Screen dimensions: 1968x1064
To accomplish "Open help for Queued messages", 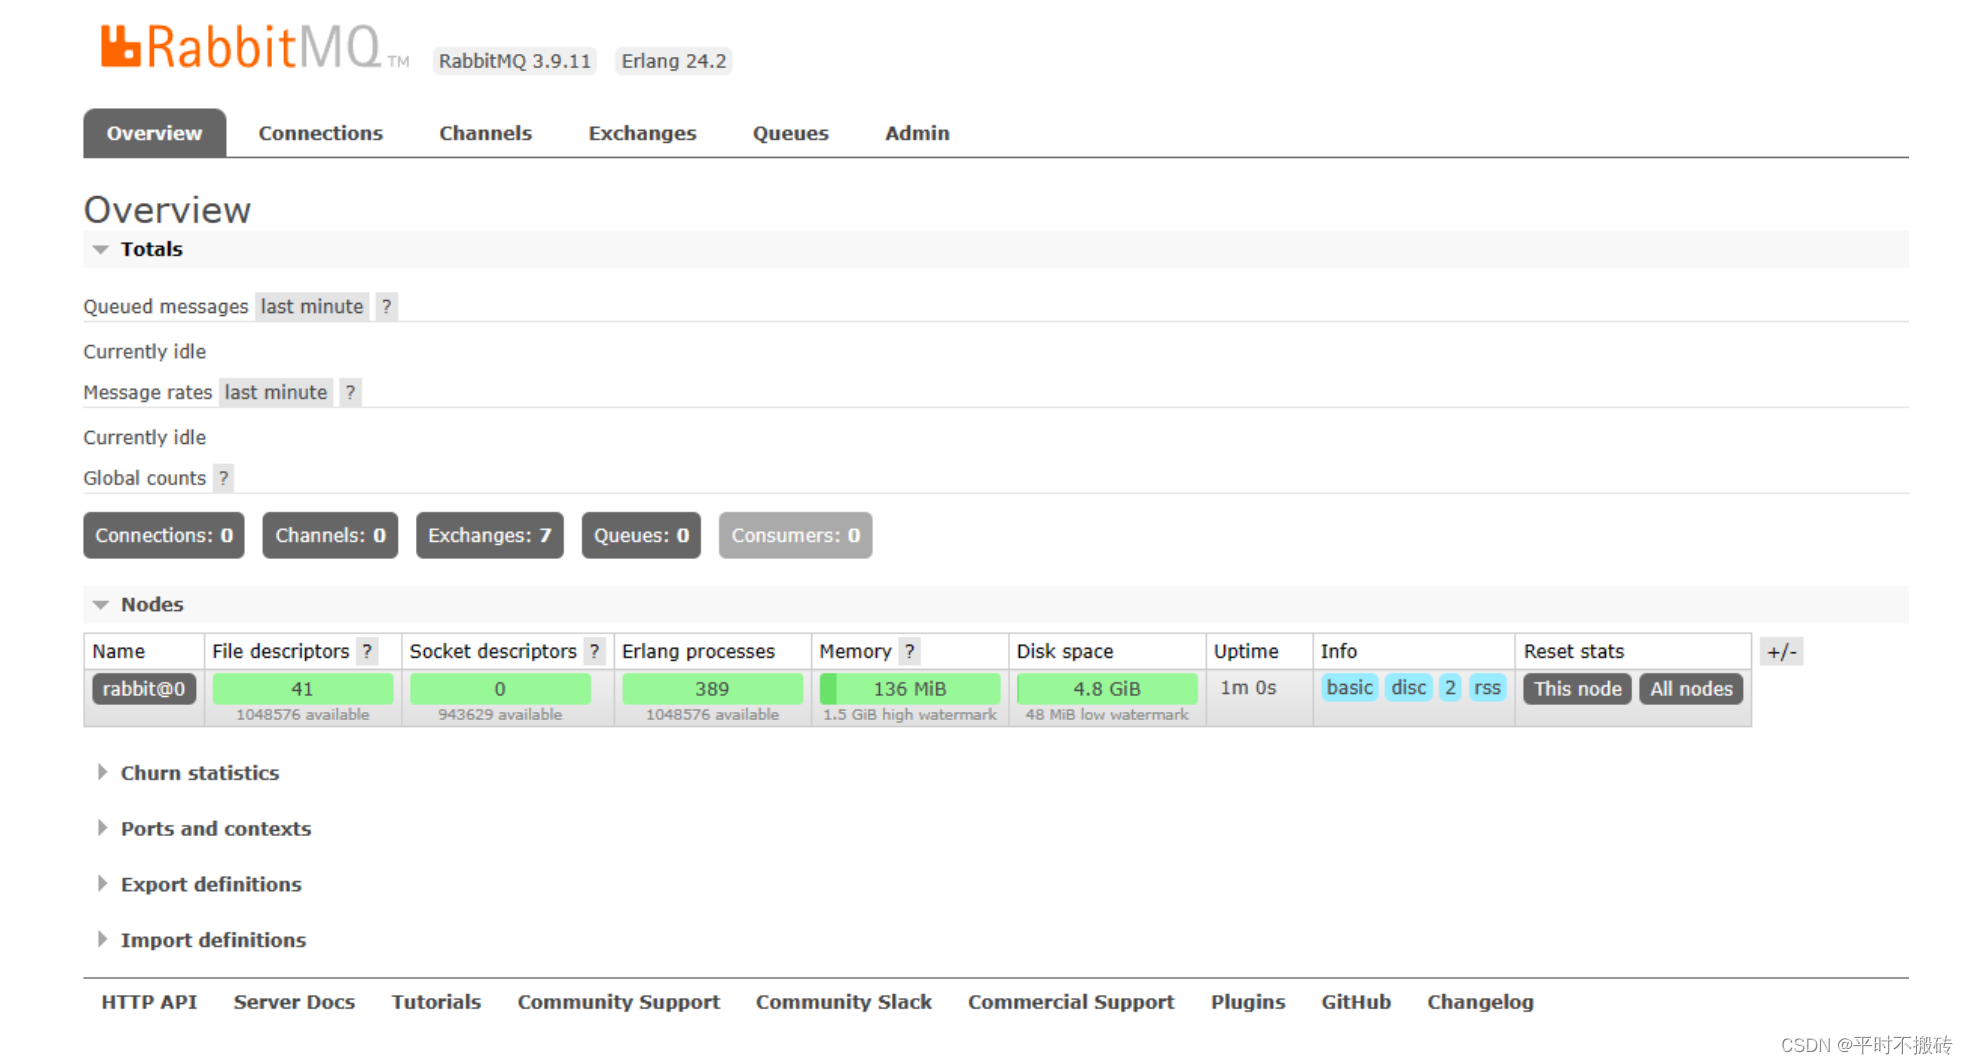I will [x=386, y=306].
